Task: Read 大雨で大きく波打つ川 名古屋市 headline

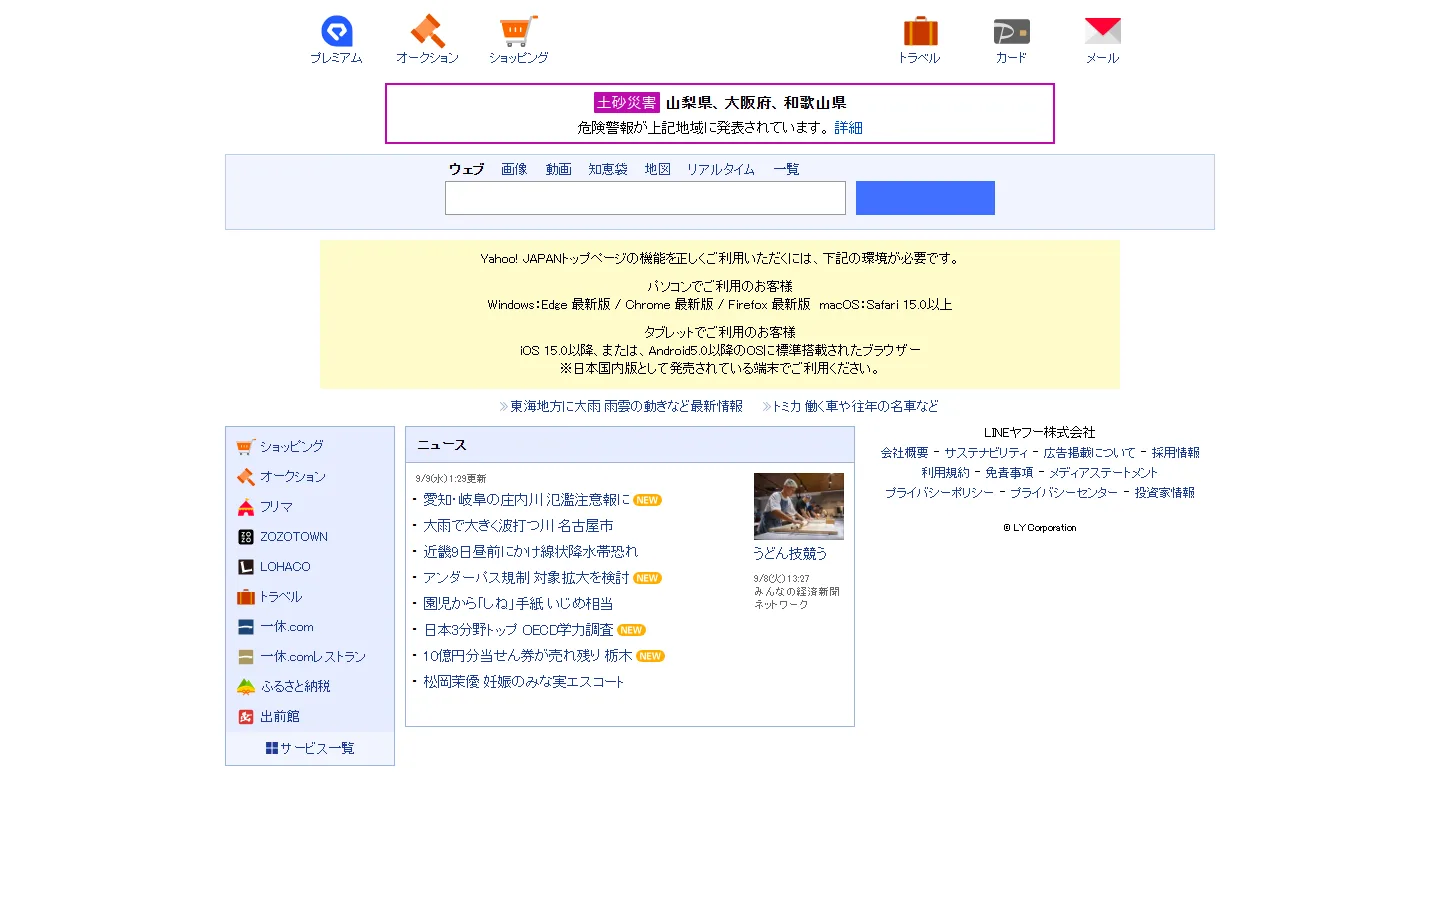Action: [518, 525]
